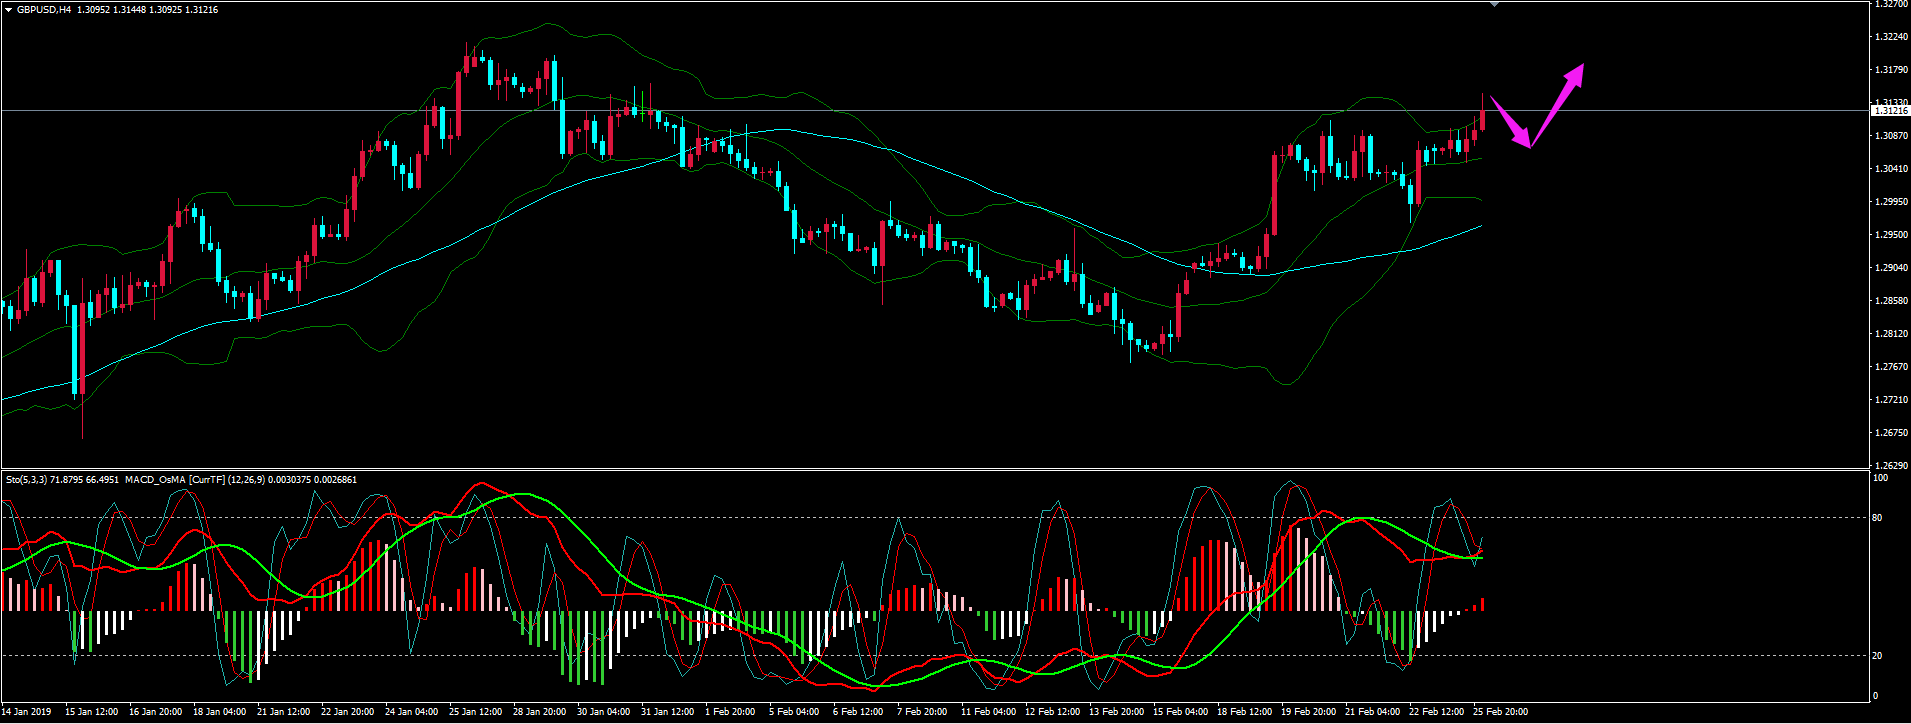Image resolution: width=1911 pixels, height=724 pixels.
Task: Click the 1.30410 price axis label
Action: [x=1890, y=169]
